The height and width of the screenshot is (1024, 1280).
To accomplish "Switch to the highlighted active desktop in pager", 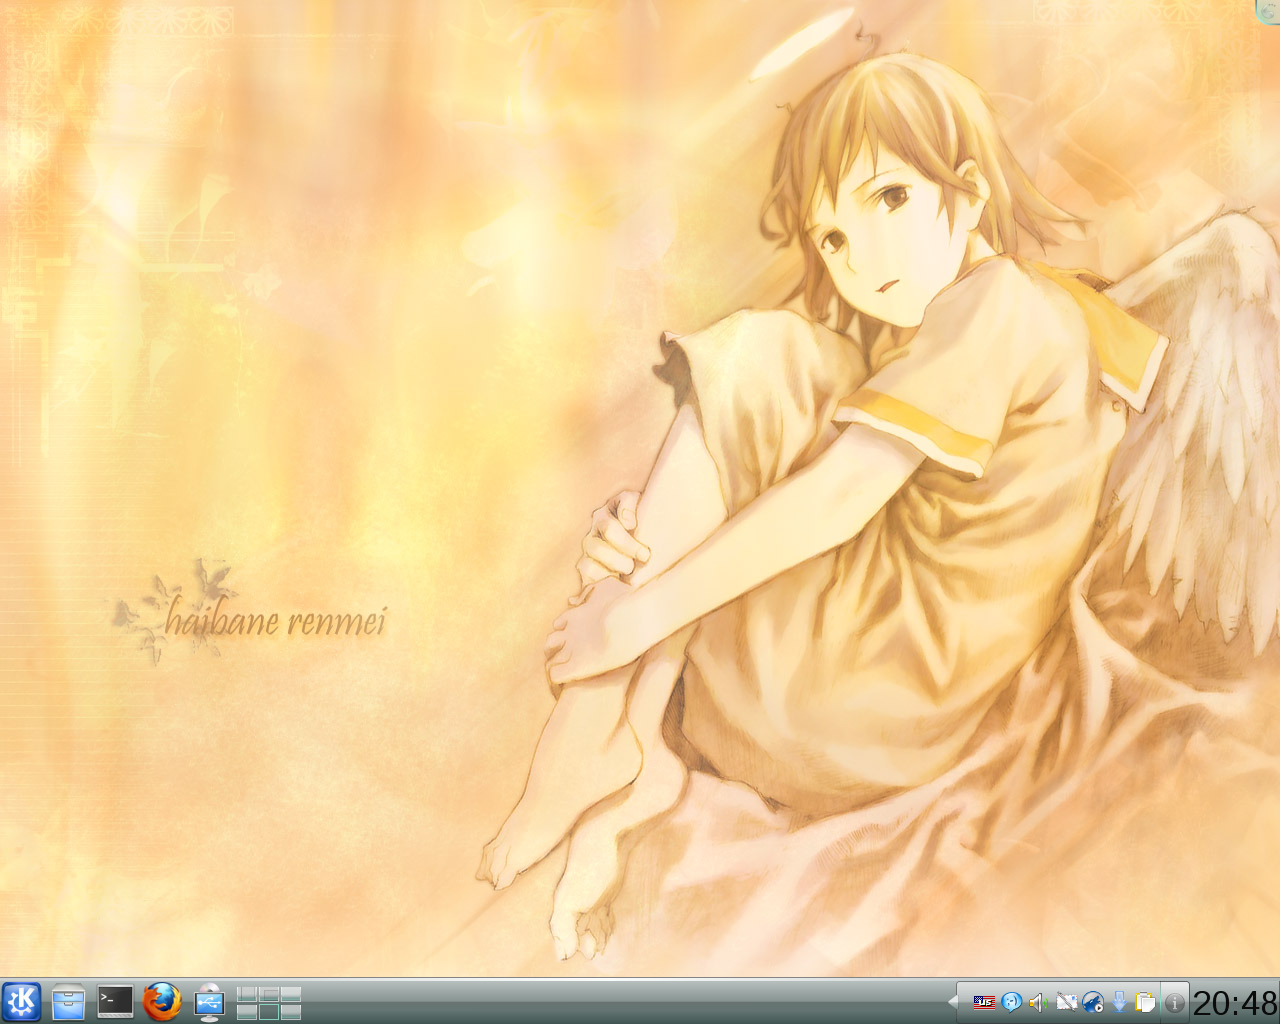I will click(269, 1012).
